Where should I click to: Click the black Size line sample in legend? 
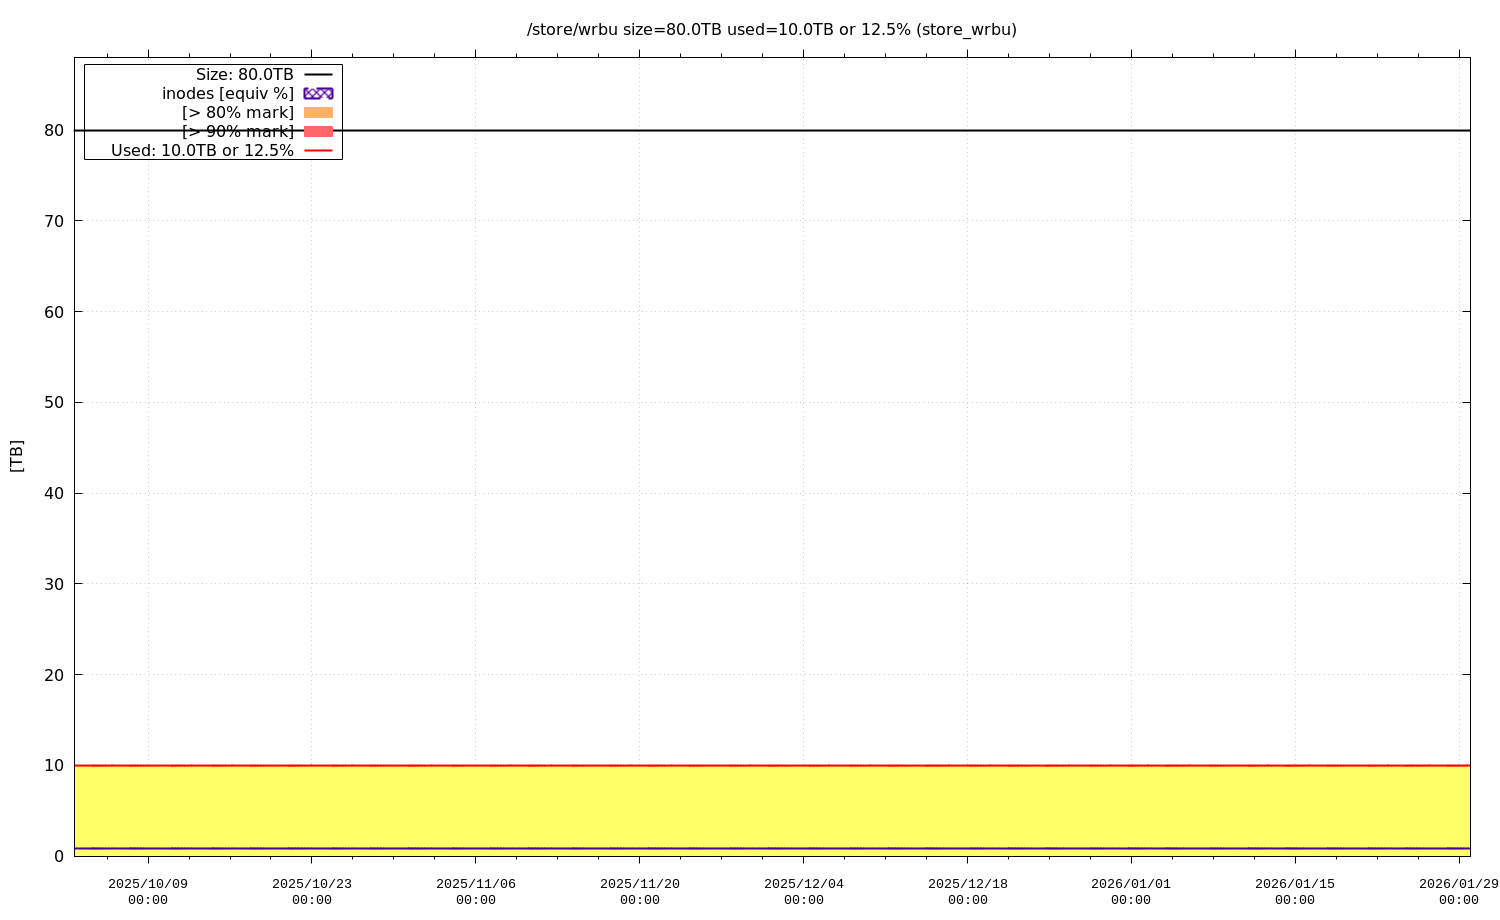[x=318, y=75]
